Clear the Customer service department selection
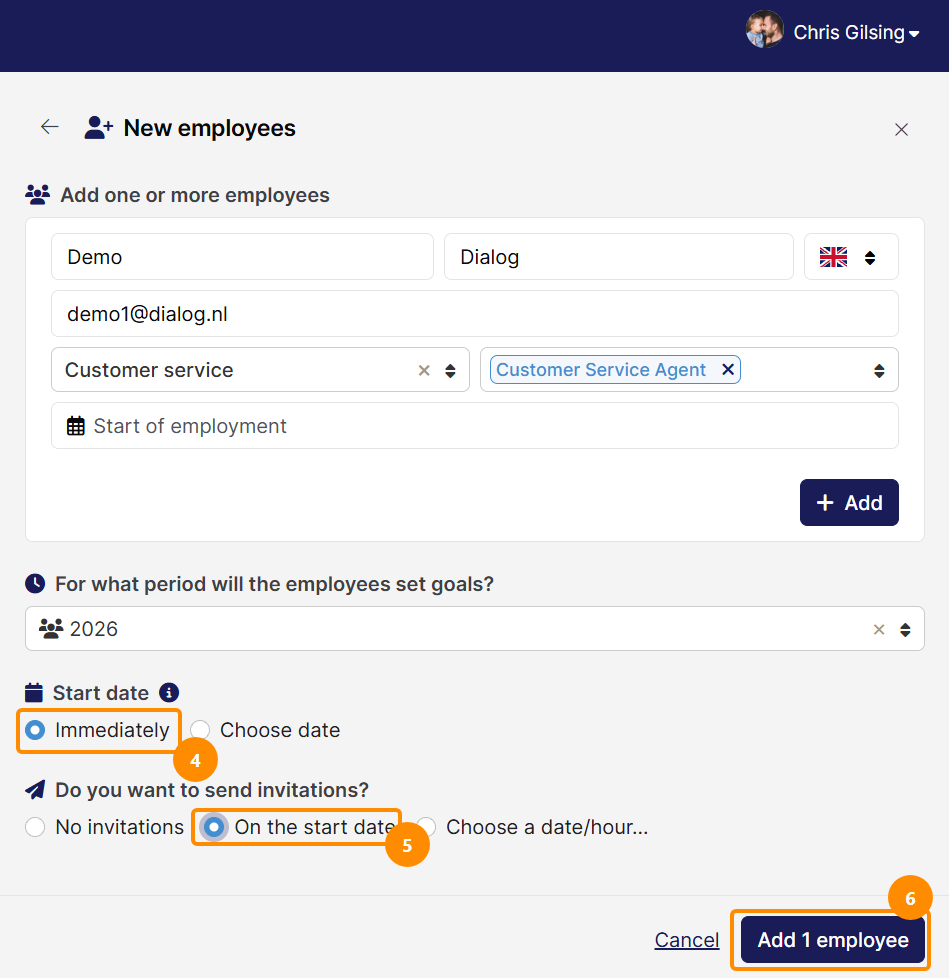 424,370
